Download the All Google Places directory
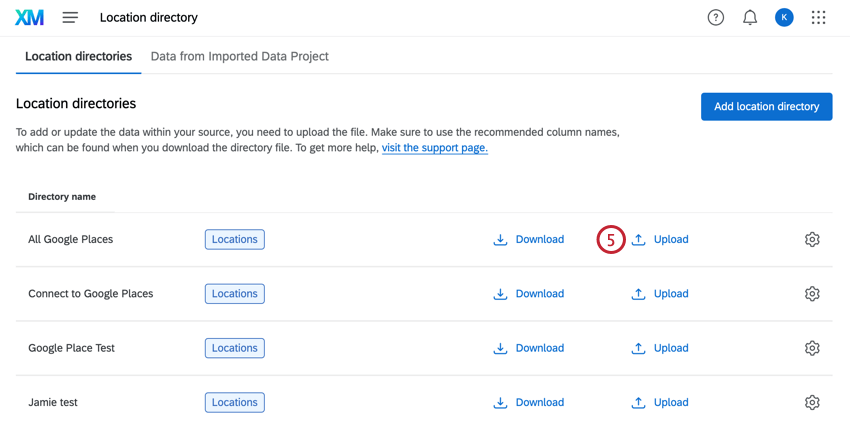850x423 pixels. click(x=529, y=239)
